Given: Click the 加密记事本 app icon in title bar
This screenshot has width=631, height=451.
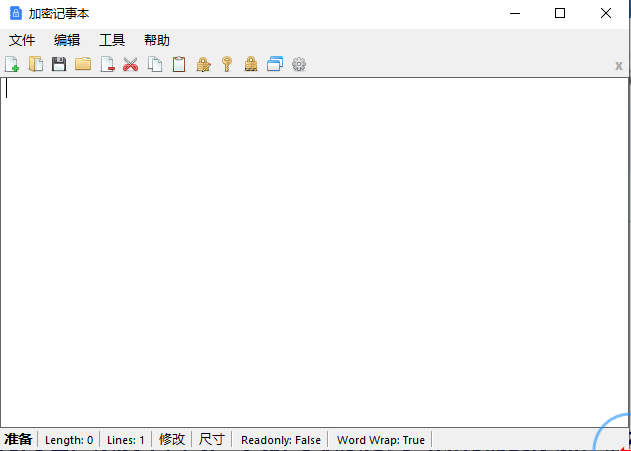Looking at the screenshot, I should click(x=16, y=13).
